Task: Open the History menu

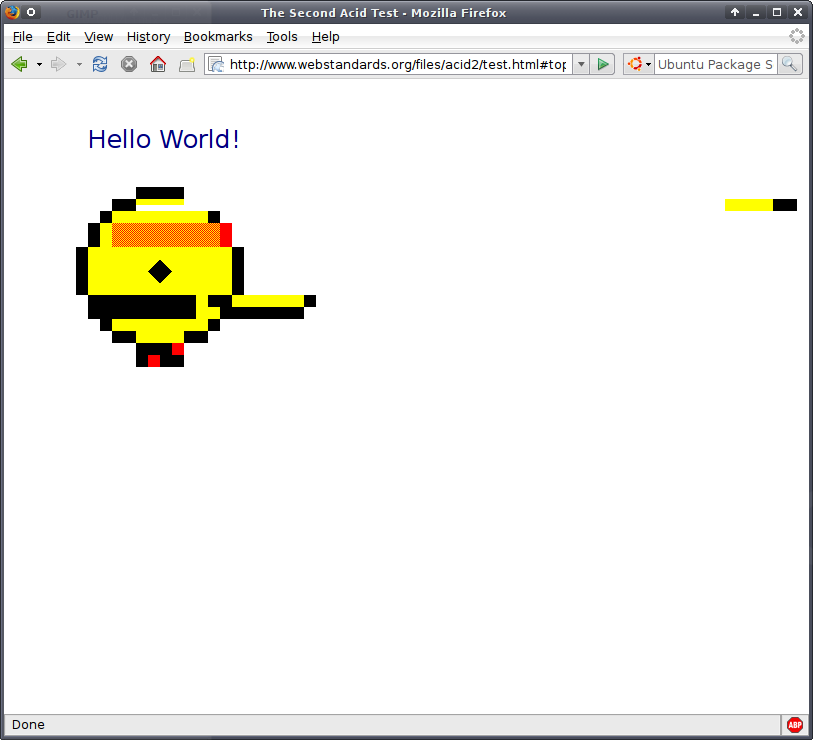Action: (x=148, y=37)
